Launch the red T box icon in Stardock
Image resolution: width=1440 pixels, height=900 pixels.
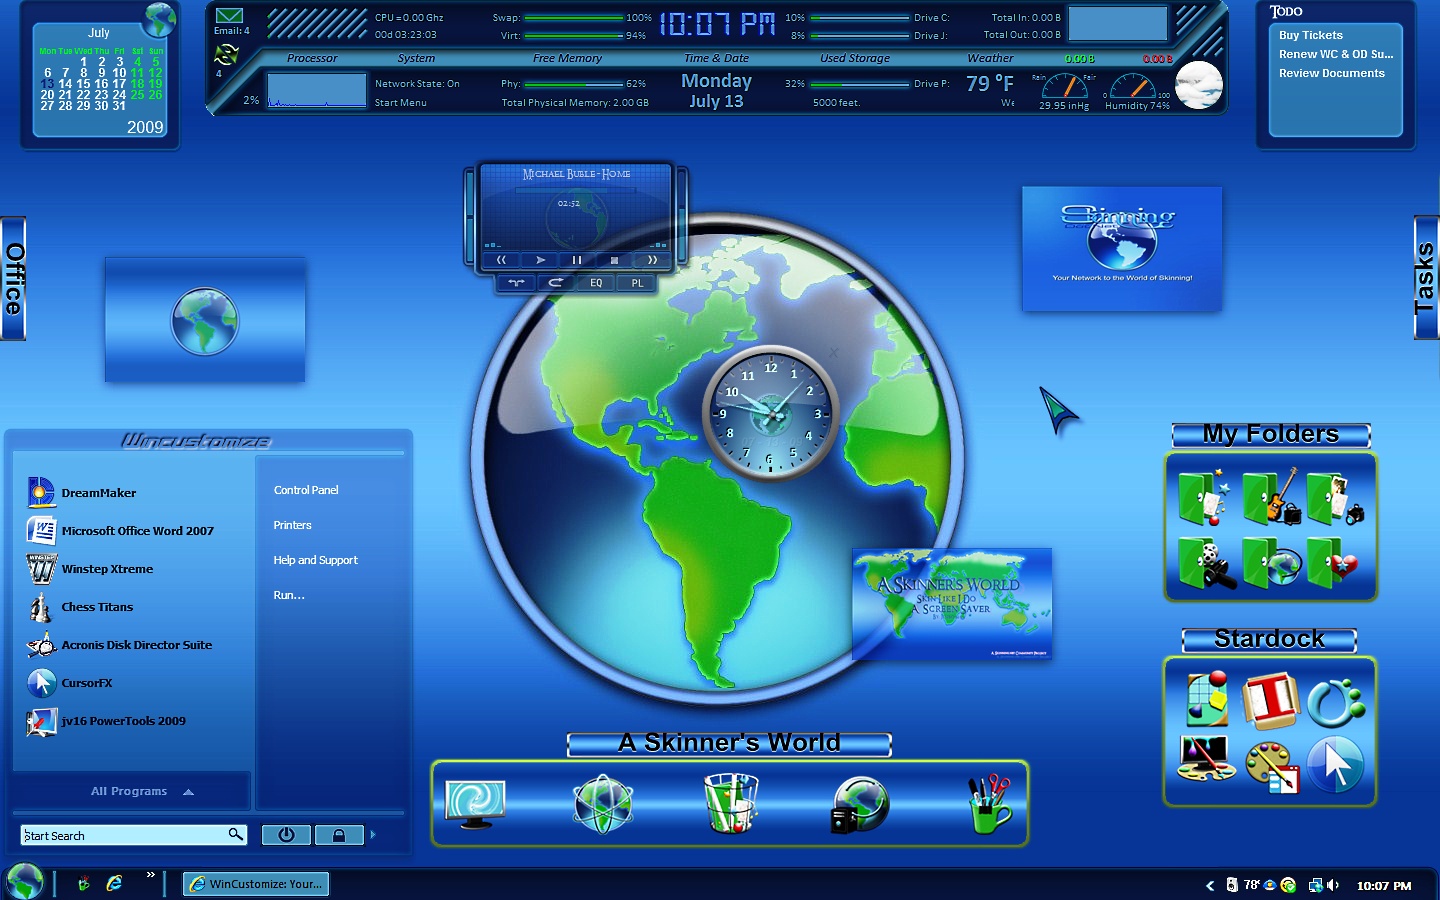click(1271, 699)
